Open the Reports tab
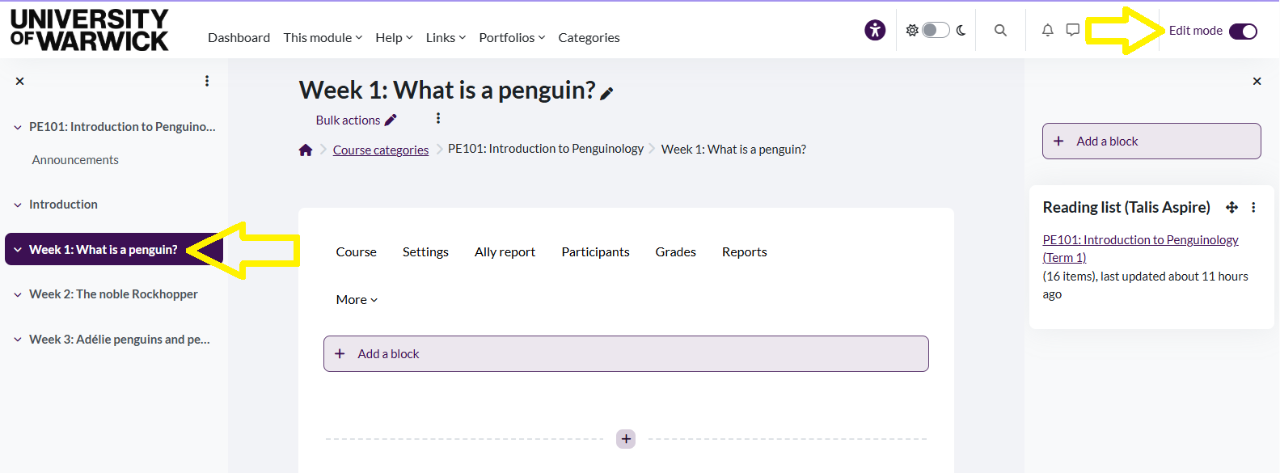Screen dimensions: 1280x473 pyautogui.click(x=745, y=252)
